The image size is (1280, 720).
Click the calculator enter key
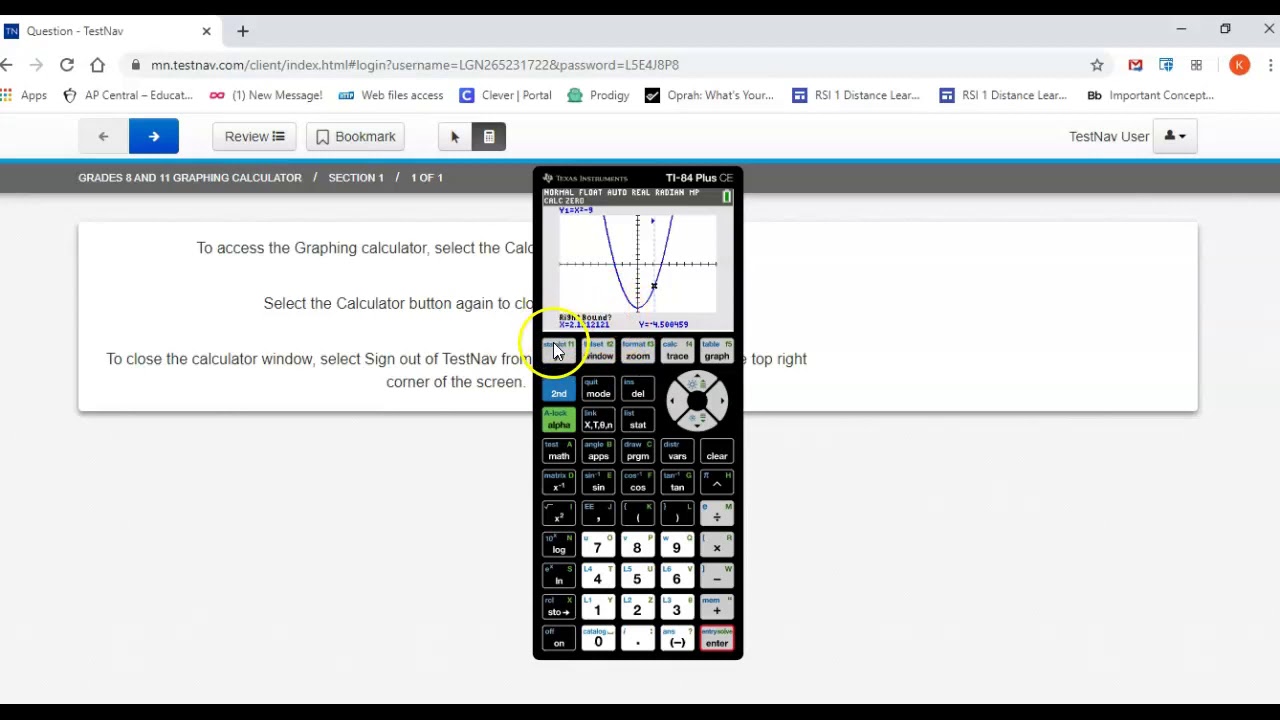click(x=717, y=637)
